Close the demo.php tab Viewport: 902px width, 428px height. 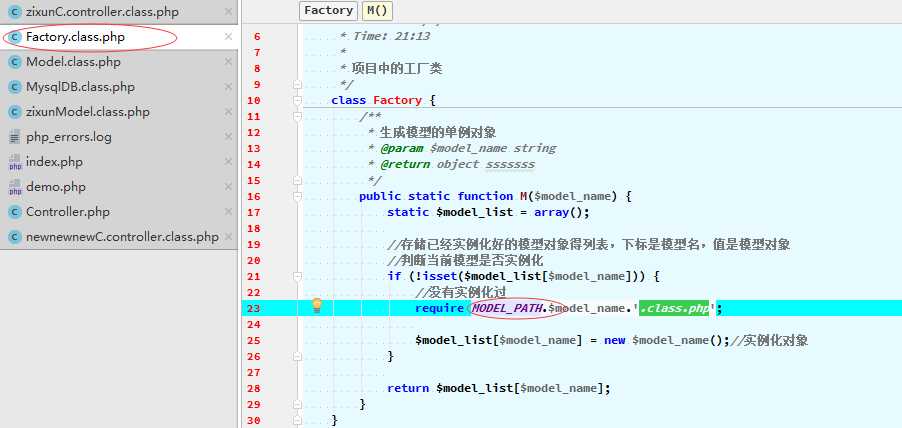coord(228,187)
